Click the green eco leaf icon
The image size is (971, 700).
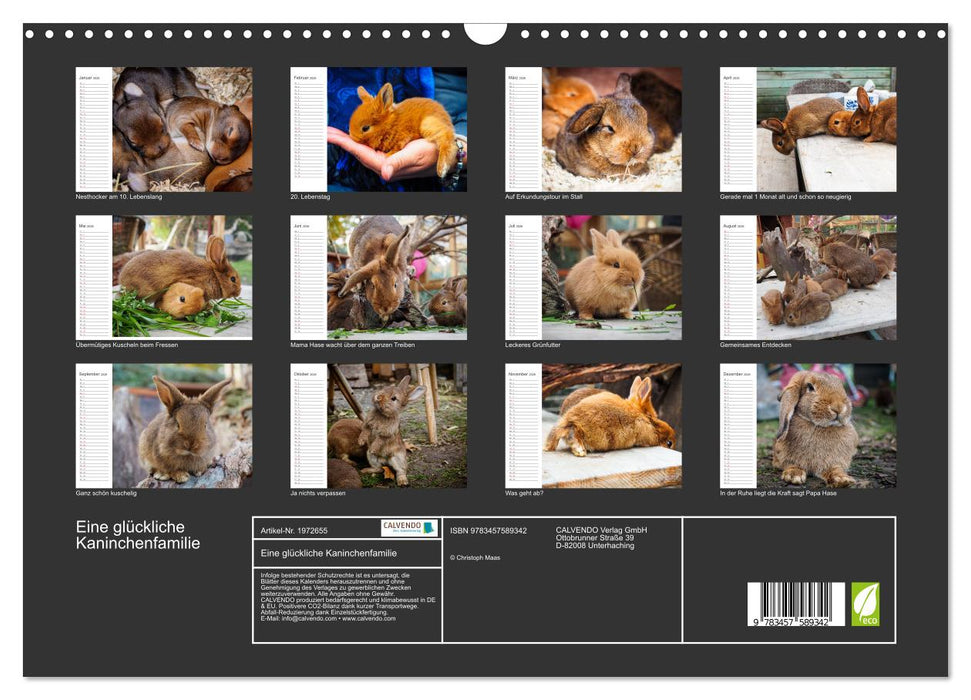click(865, 604)
